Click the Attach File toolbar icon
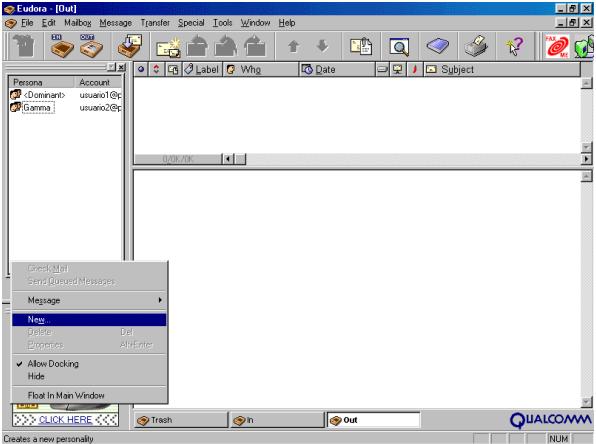The height and width of the screenshot is (444, 596). (x=361, y=46)
